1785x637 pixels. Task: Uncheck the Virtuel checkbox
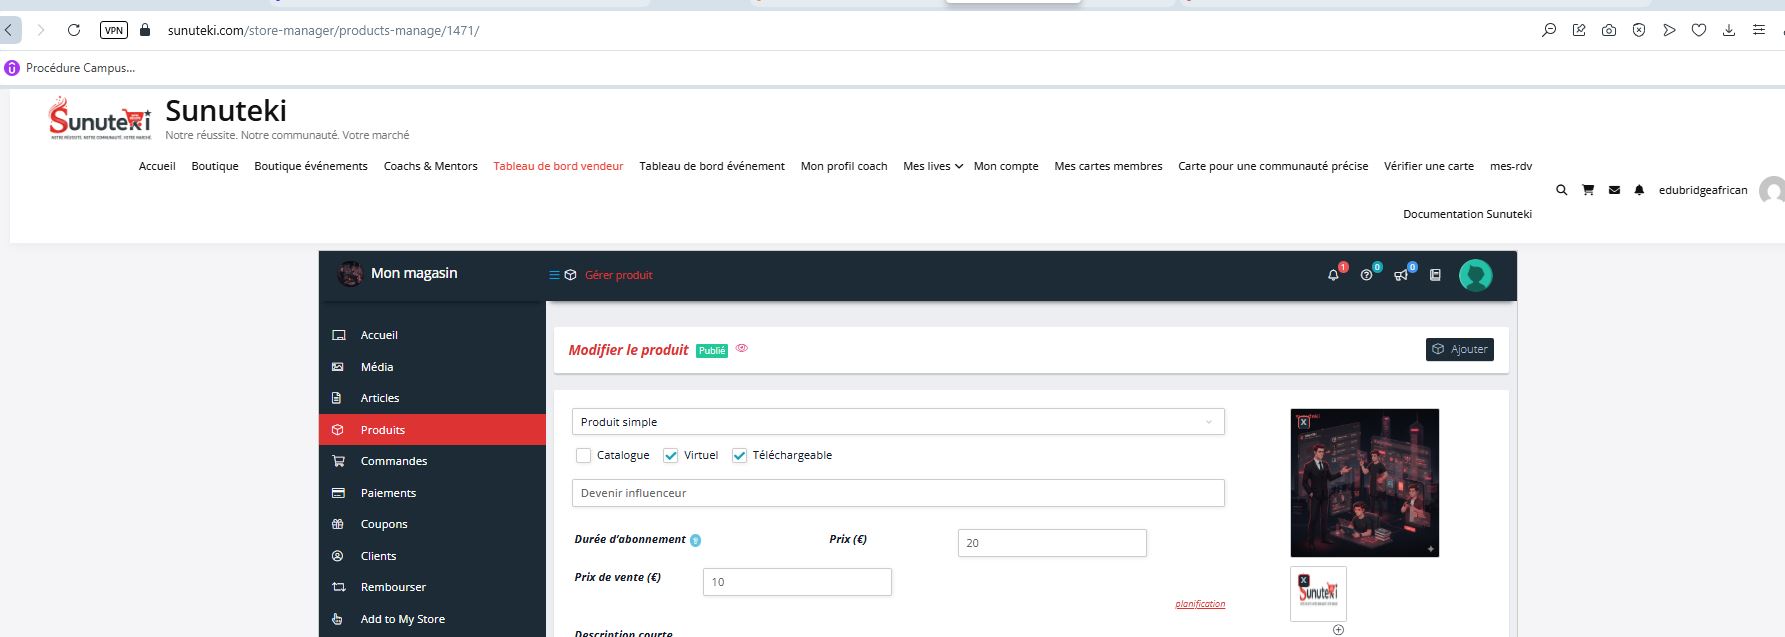tap(671, 456)
